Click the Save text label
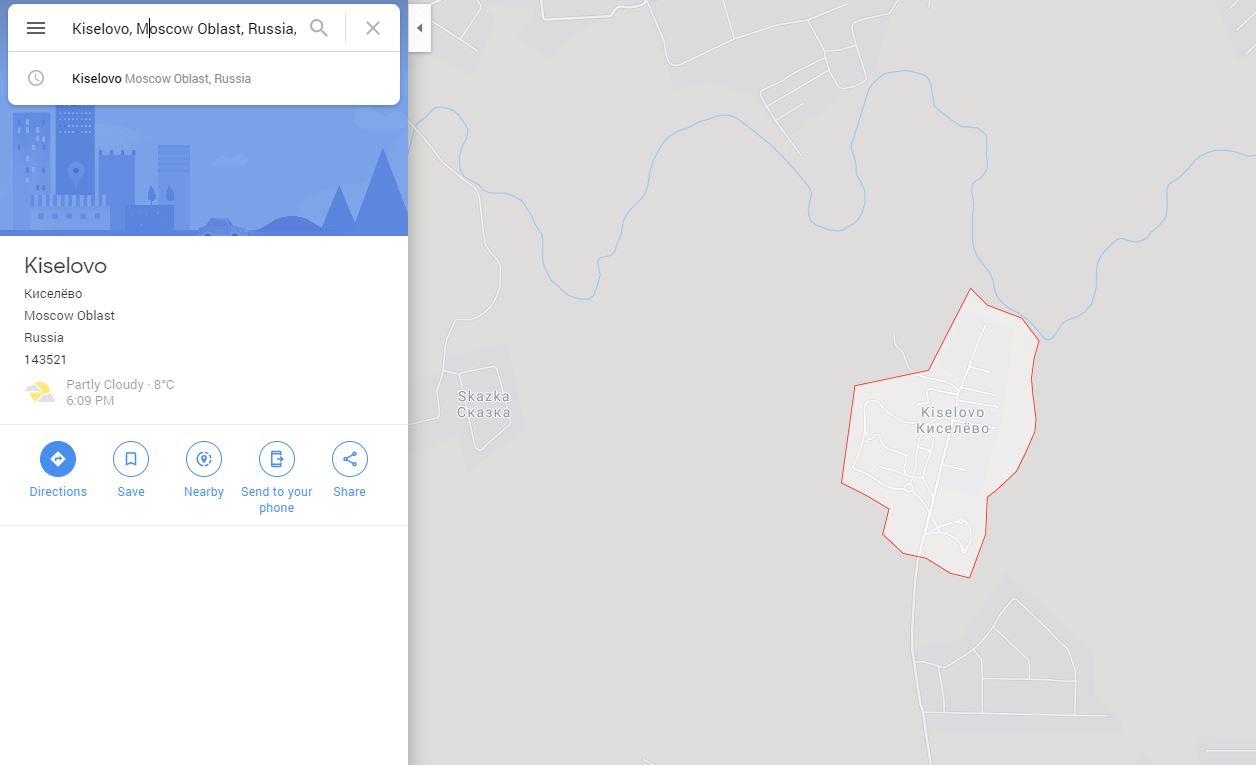1256x765 pixels. (x=131, y=492)
